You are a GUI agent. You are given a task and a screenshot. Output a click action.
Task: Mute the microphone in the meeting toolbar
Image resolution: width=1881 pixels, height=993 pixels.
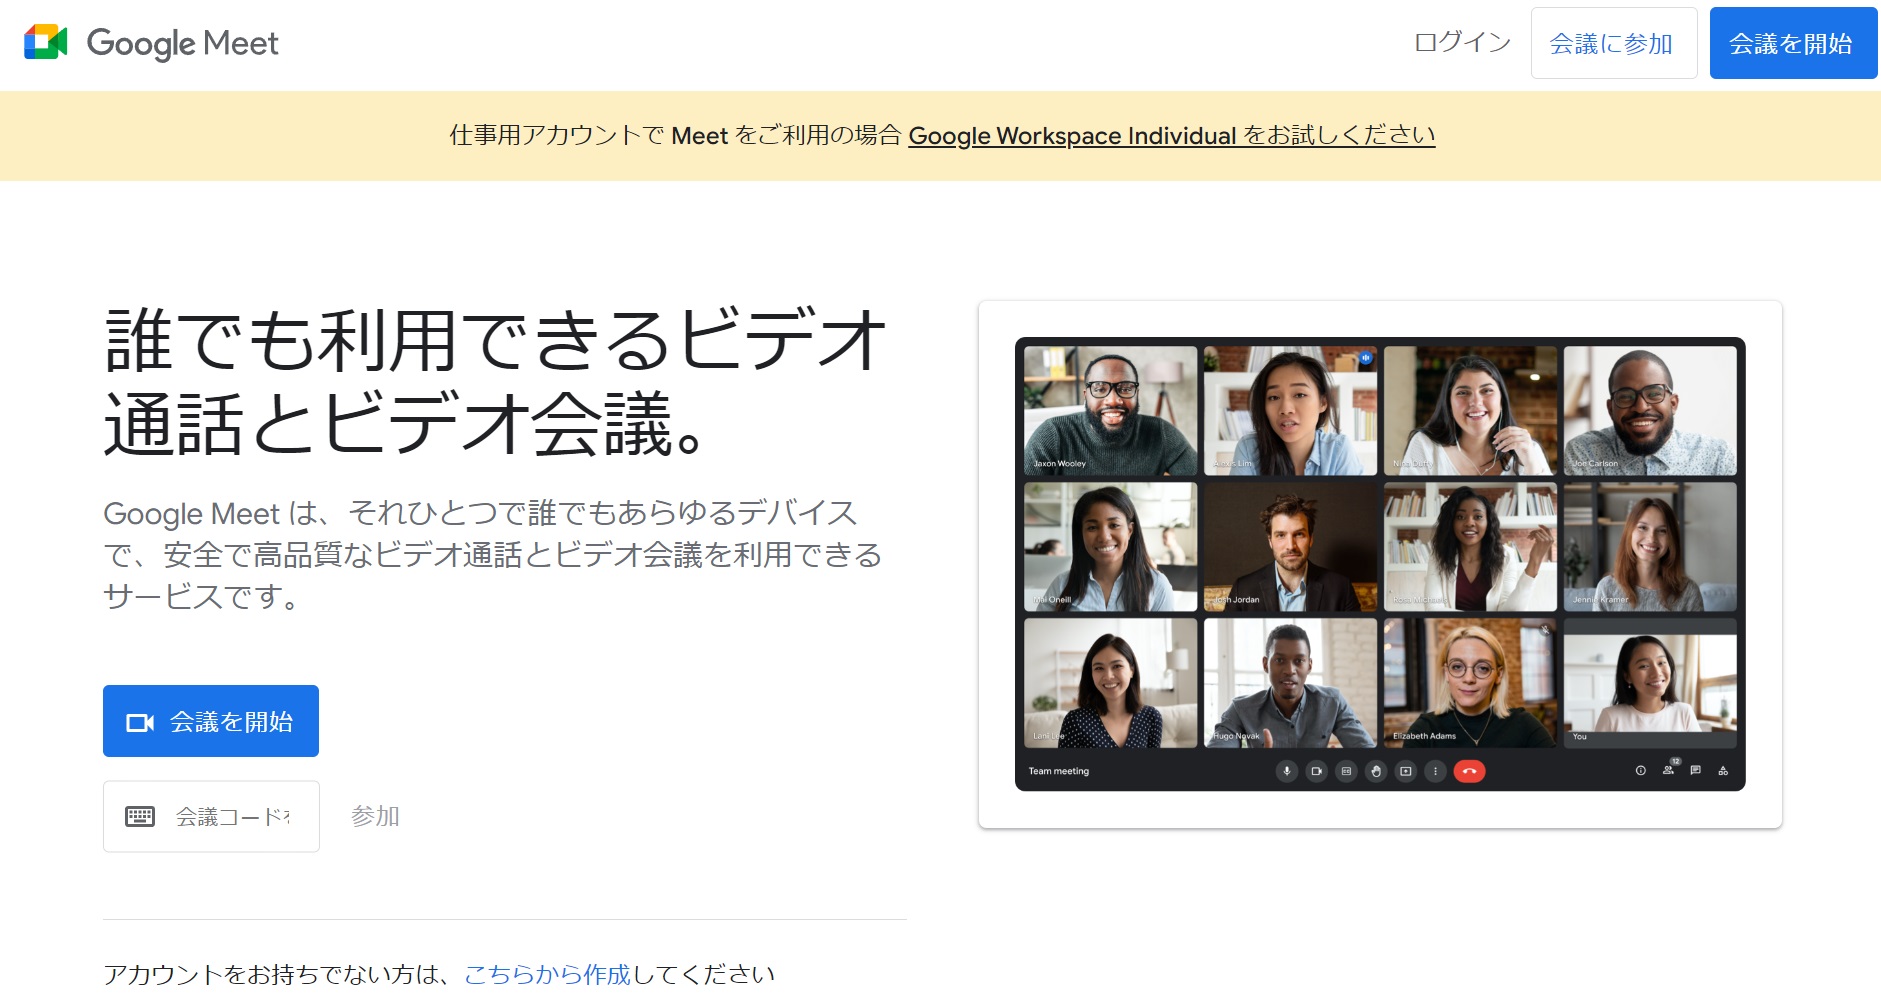(1287, 771)
